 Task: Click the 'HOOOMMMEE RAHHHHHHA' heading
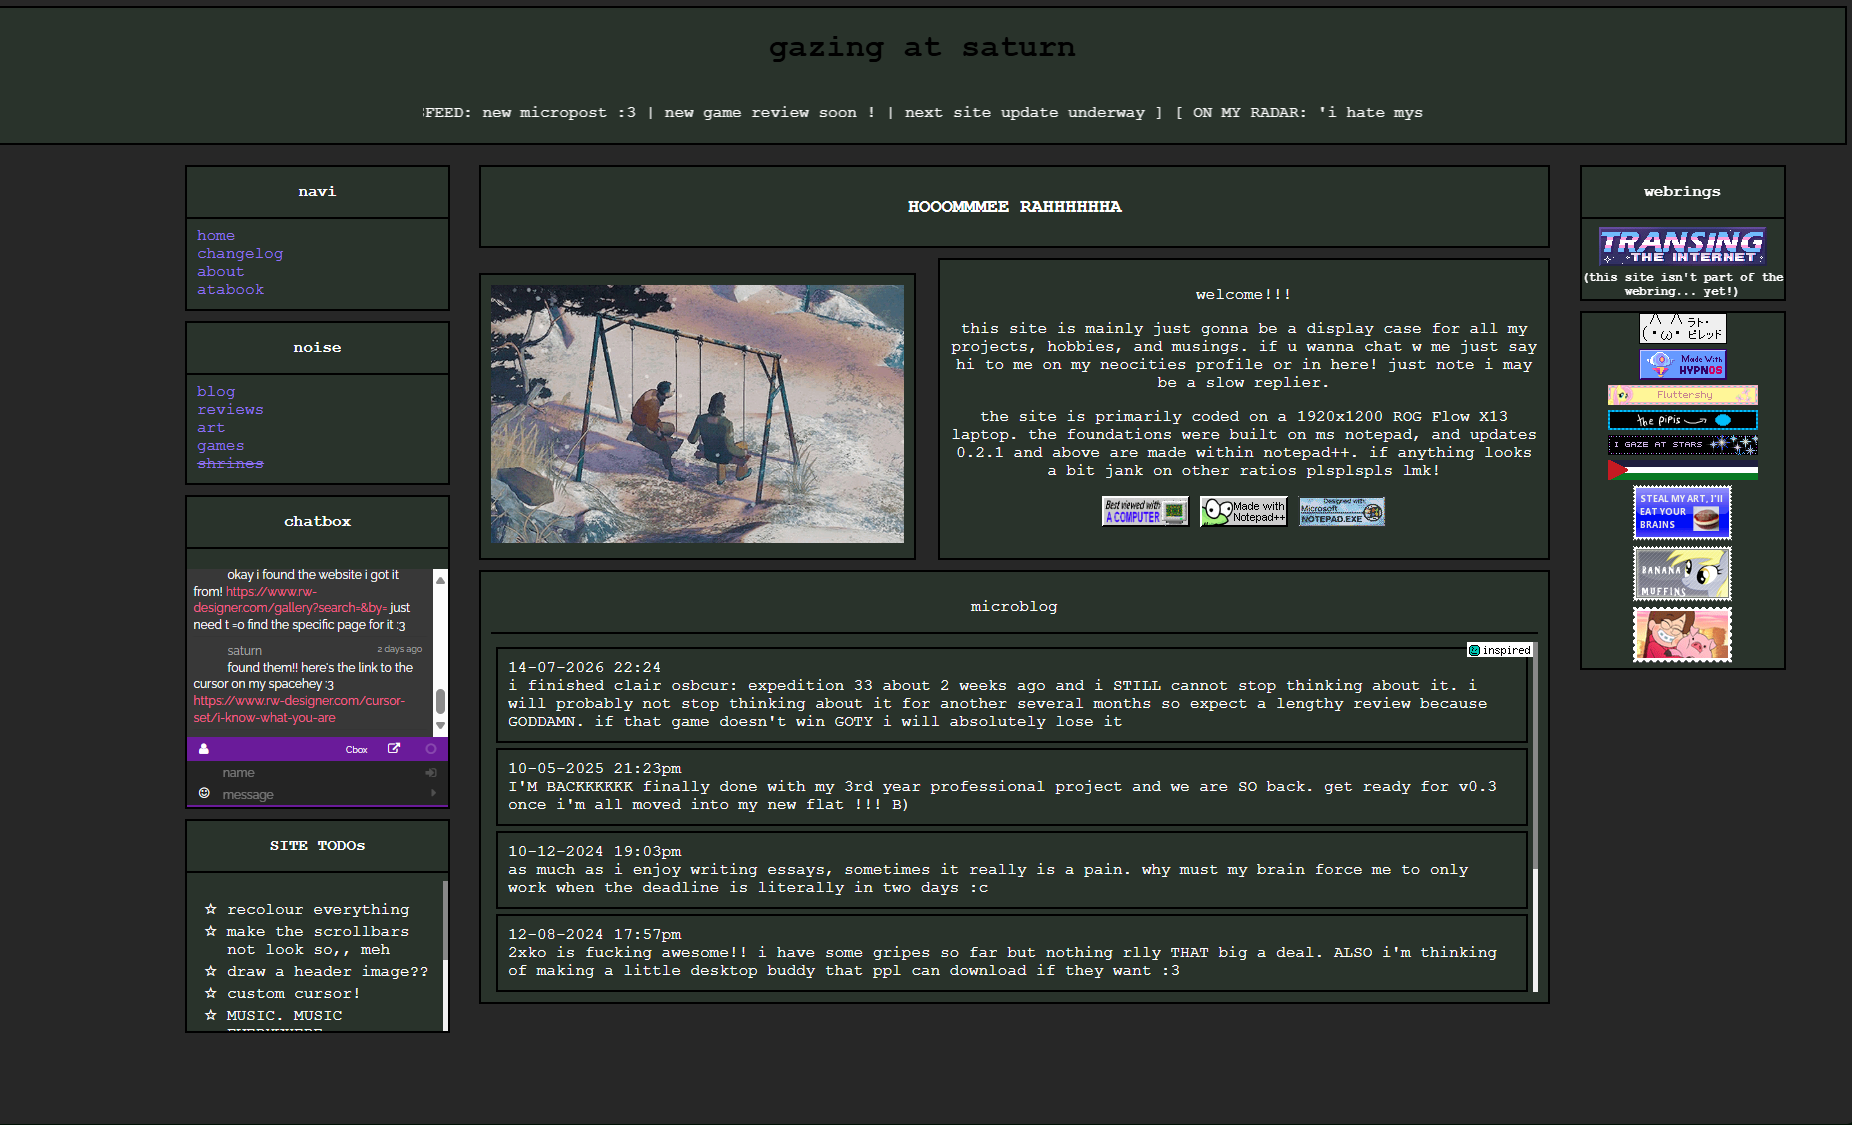(x=1014, y=207)
